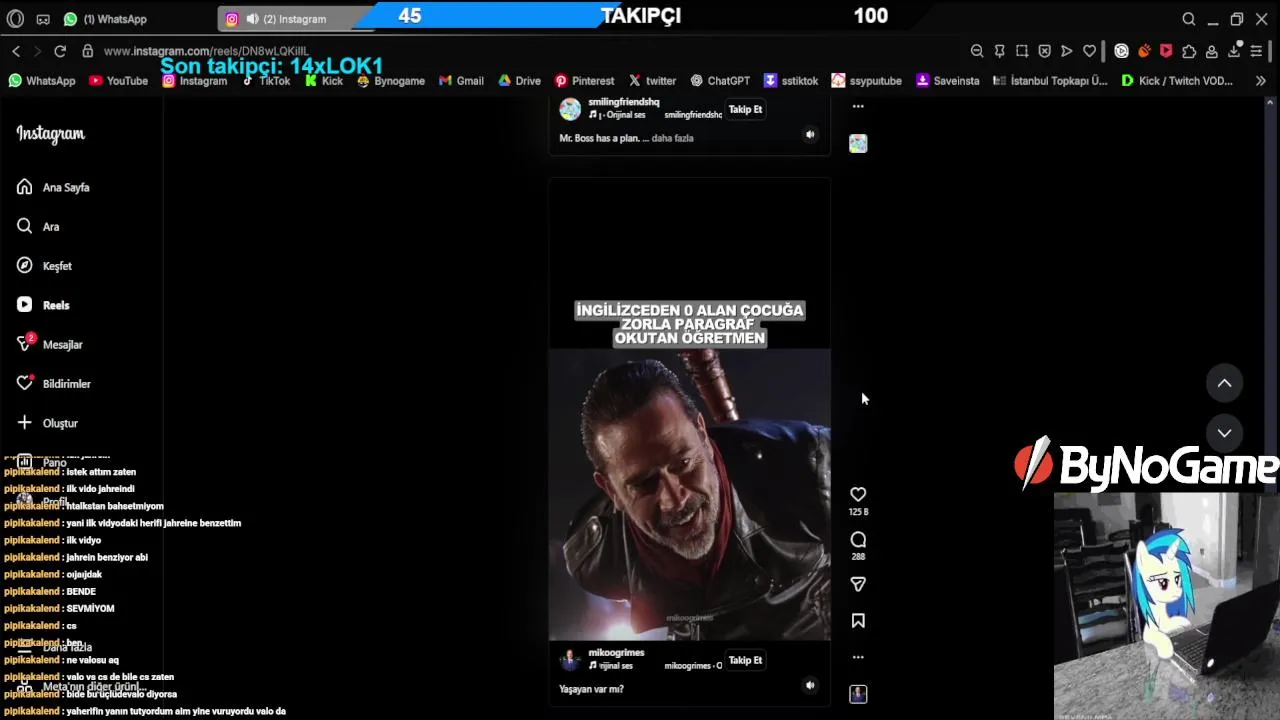Open the Opera main menu icon
1280x720 pixels.
[15, 19]
